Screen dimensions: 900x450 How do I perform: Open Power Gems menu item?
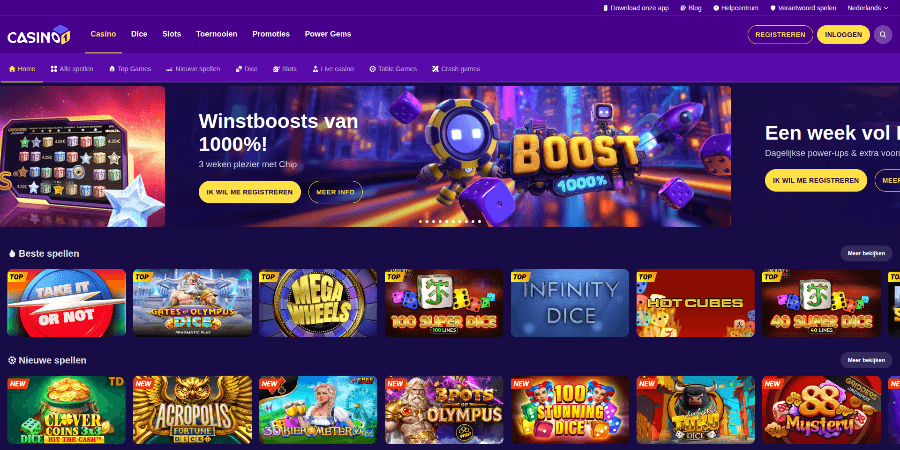328,34
